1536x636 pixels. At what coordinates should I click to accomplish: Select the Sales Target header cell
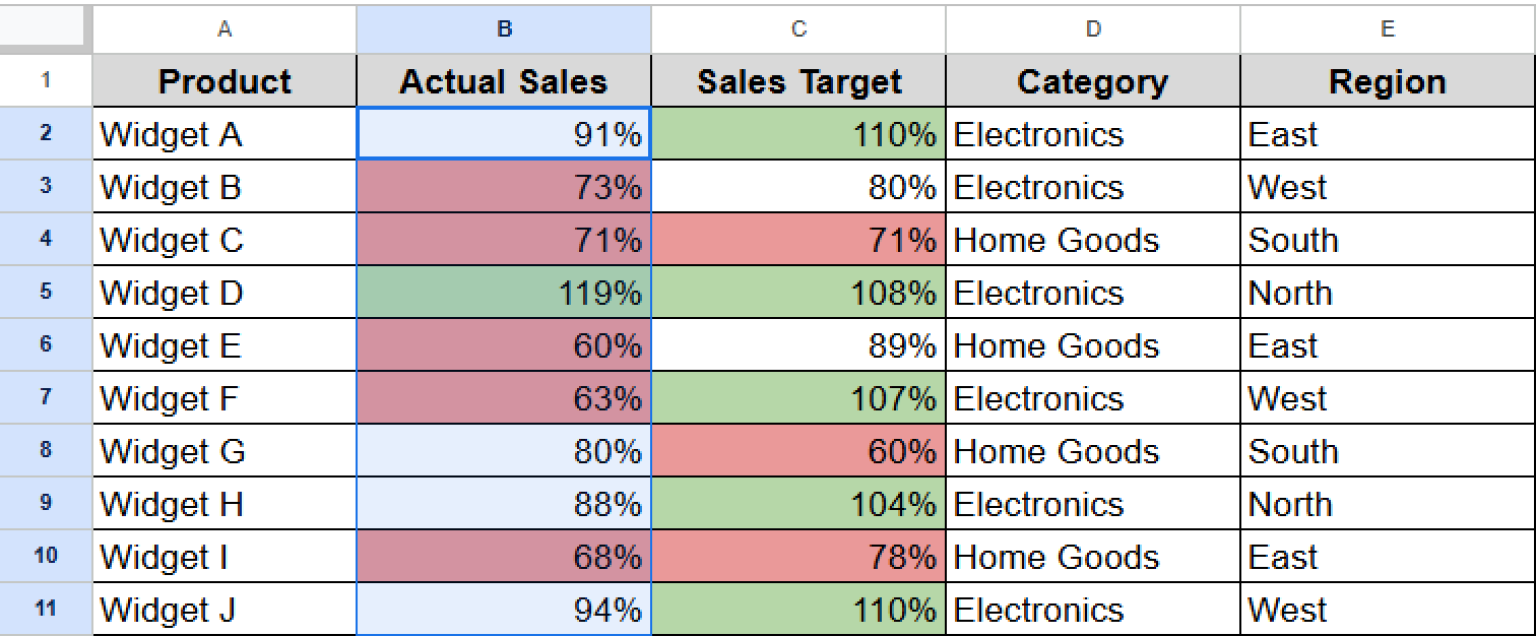tap(797, 81)
